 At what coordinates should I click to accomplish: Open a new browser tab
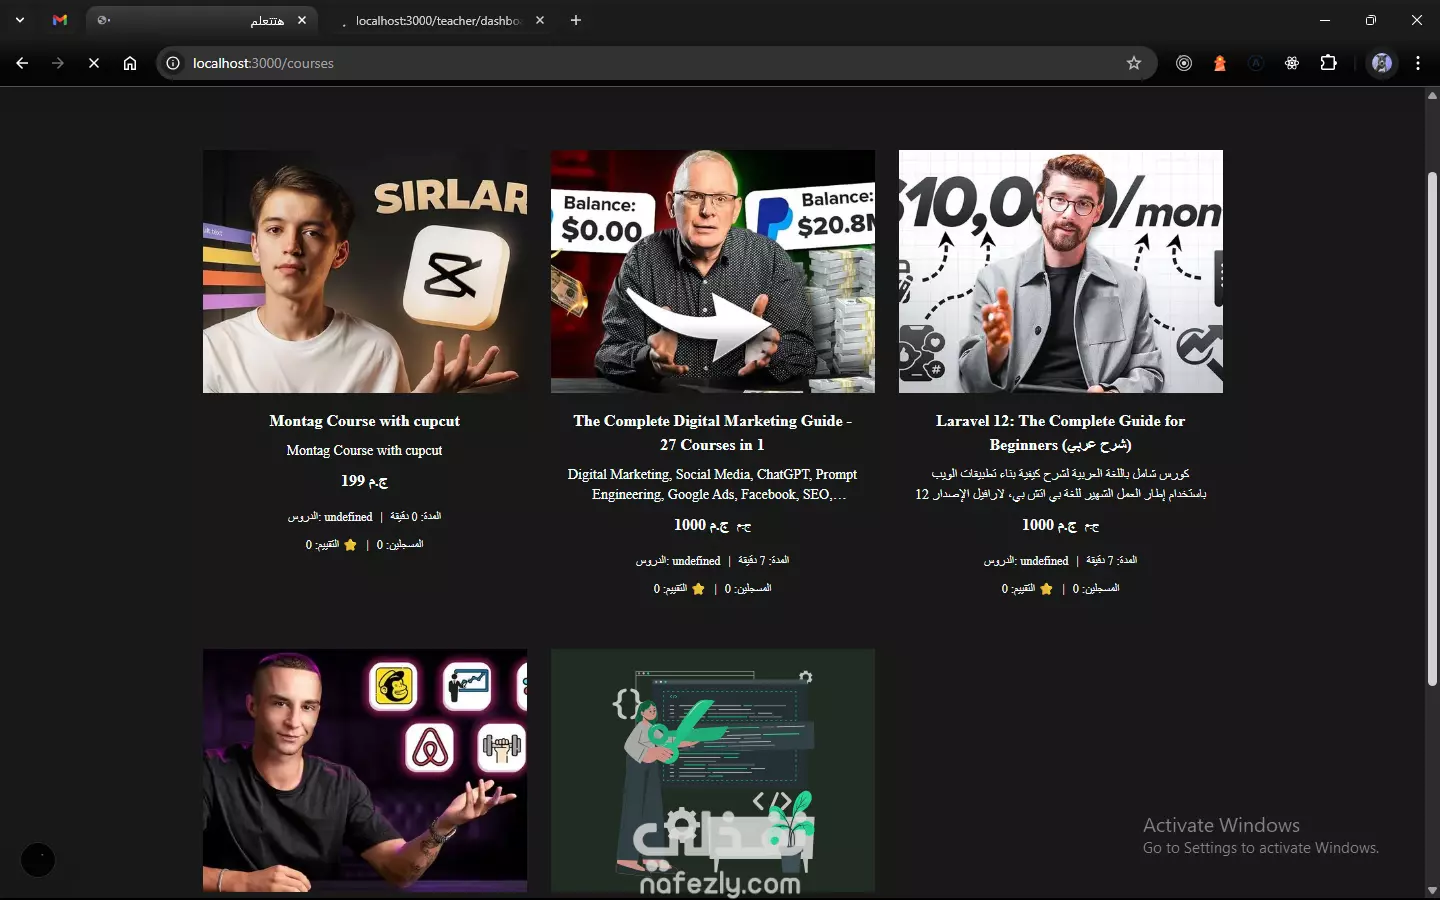(576, 20)
